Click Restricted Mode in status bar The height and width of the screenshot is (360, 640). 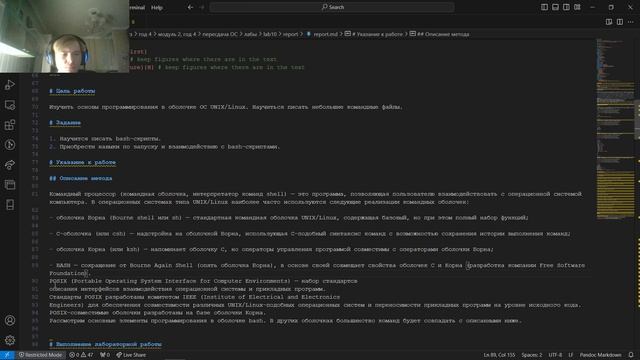[x=40, y=355]
